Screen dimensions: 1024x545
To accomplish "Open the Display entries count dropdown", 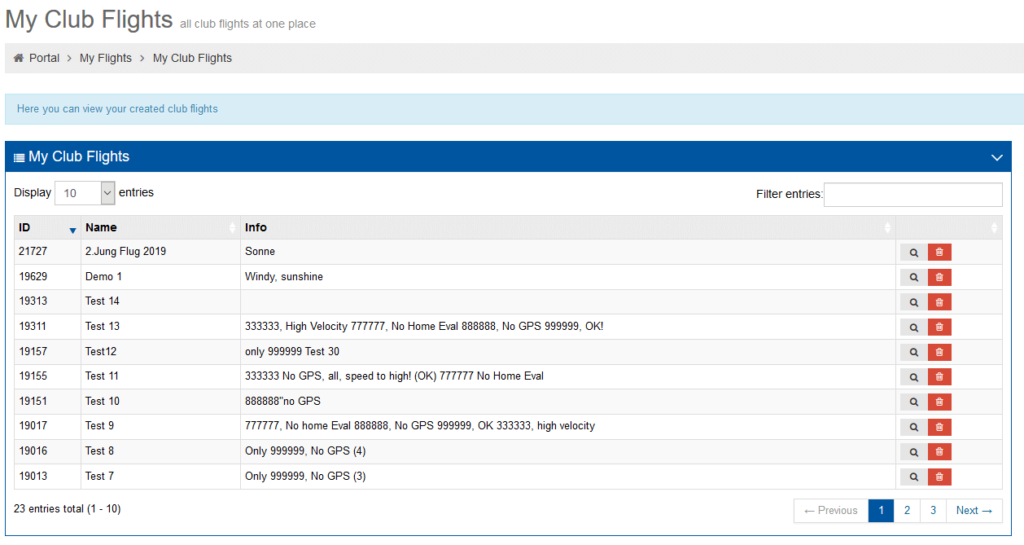I will [85, 193].
